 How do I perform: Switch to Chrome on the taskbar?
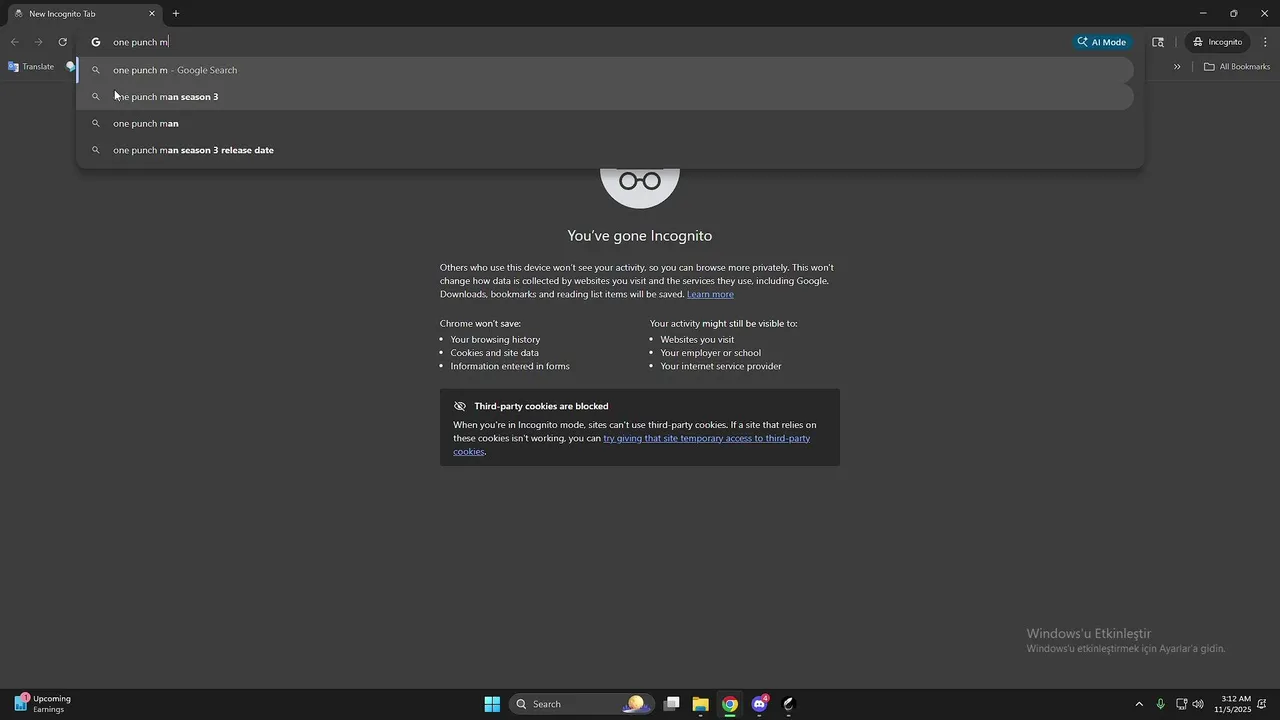(x=730, y=704)
